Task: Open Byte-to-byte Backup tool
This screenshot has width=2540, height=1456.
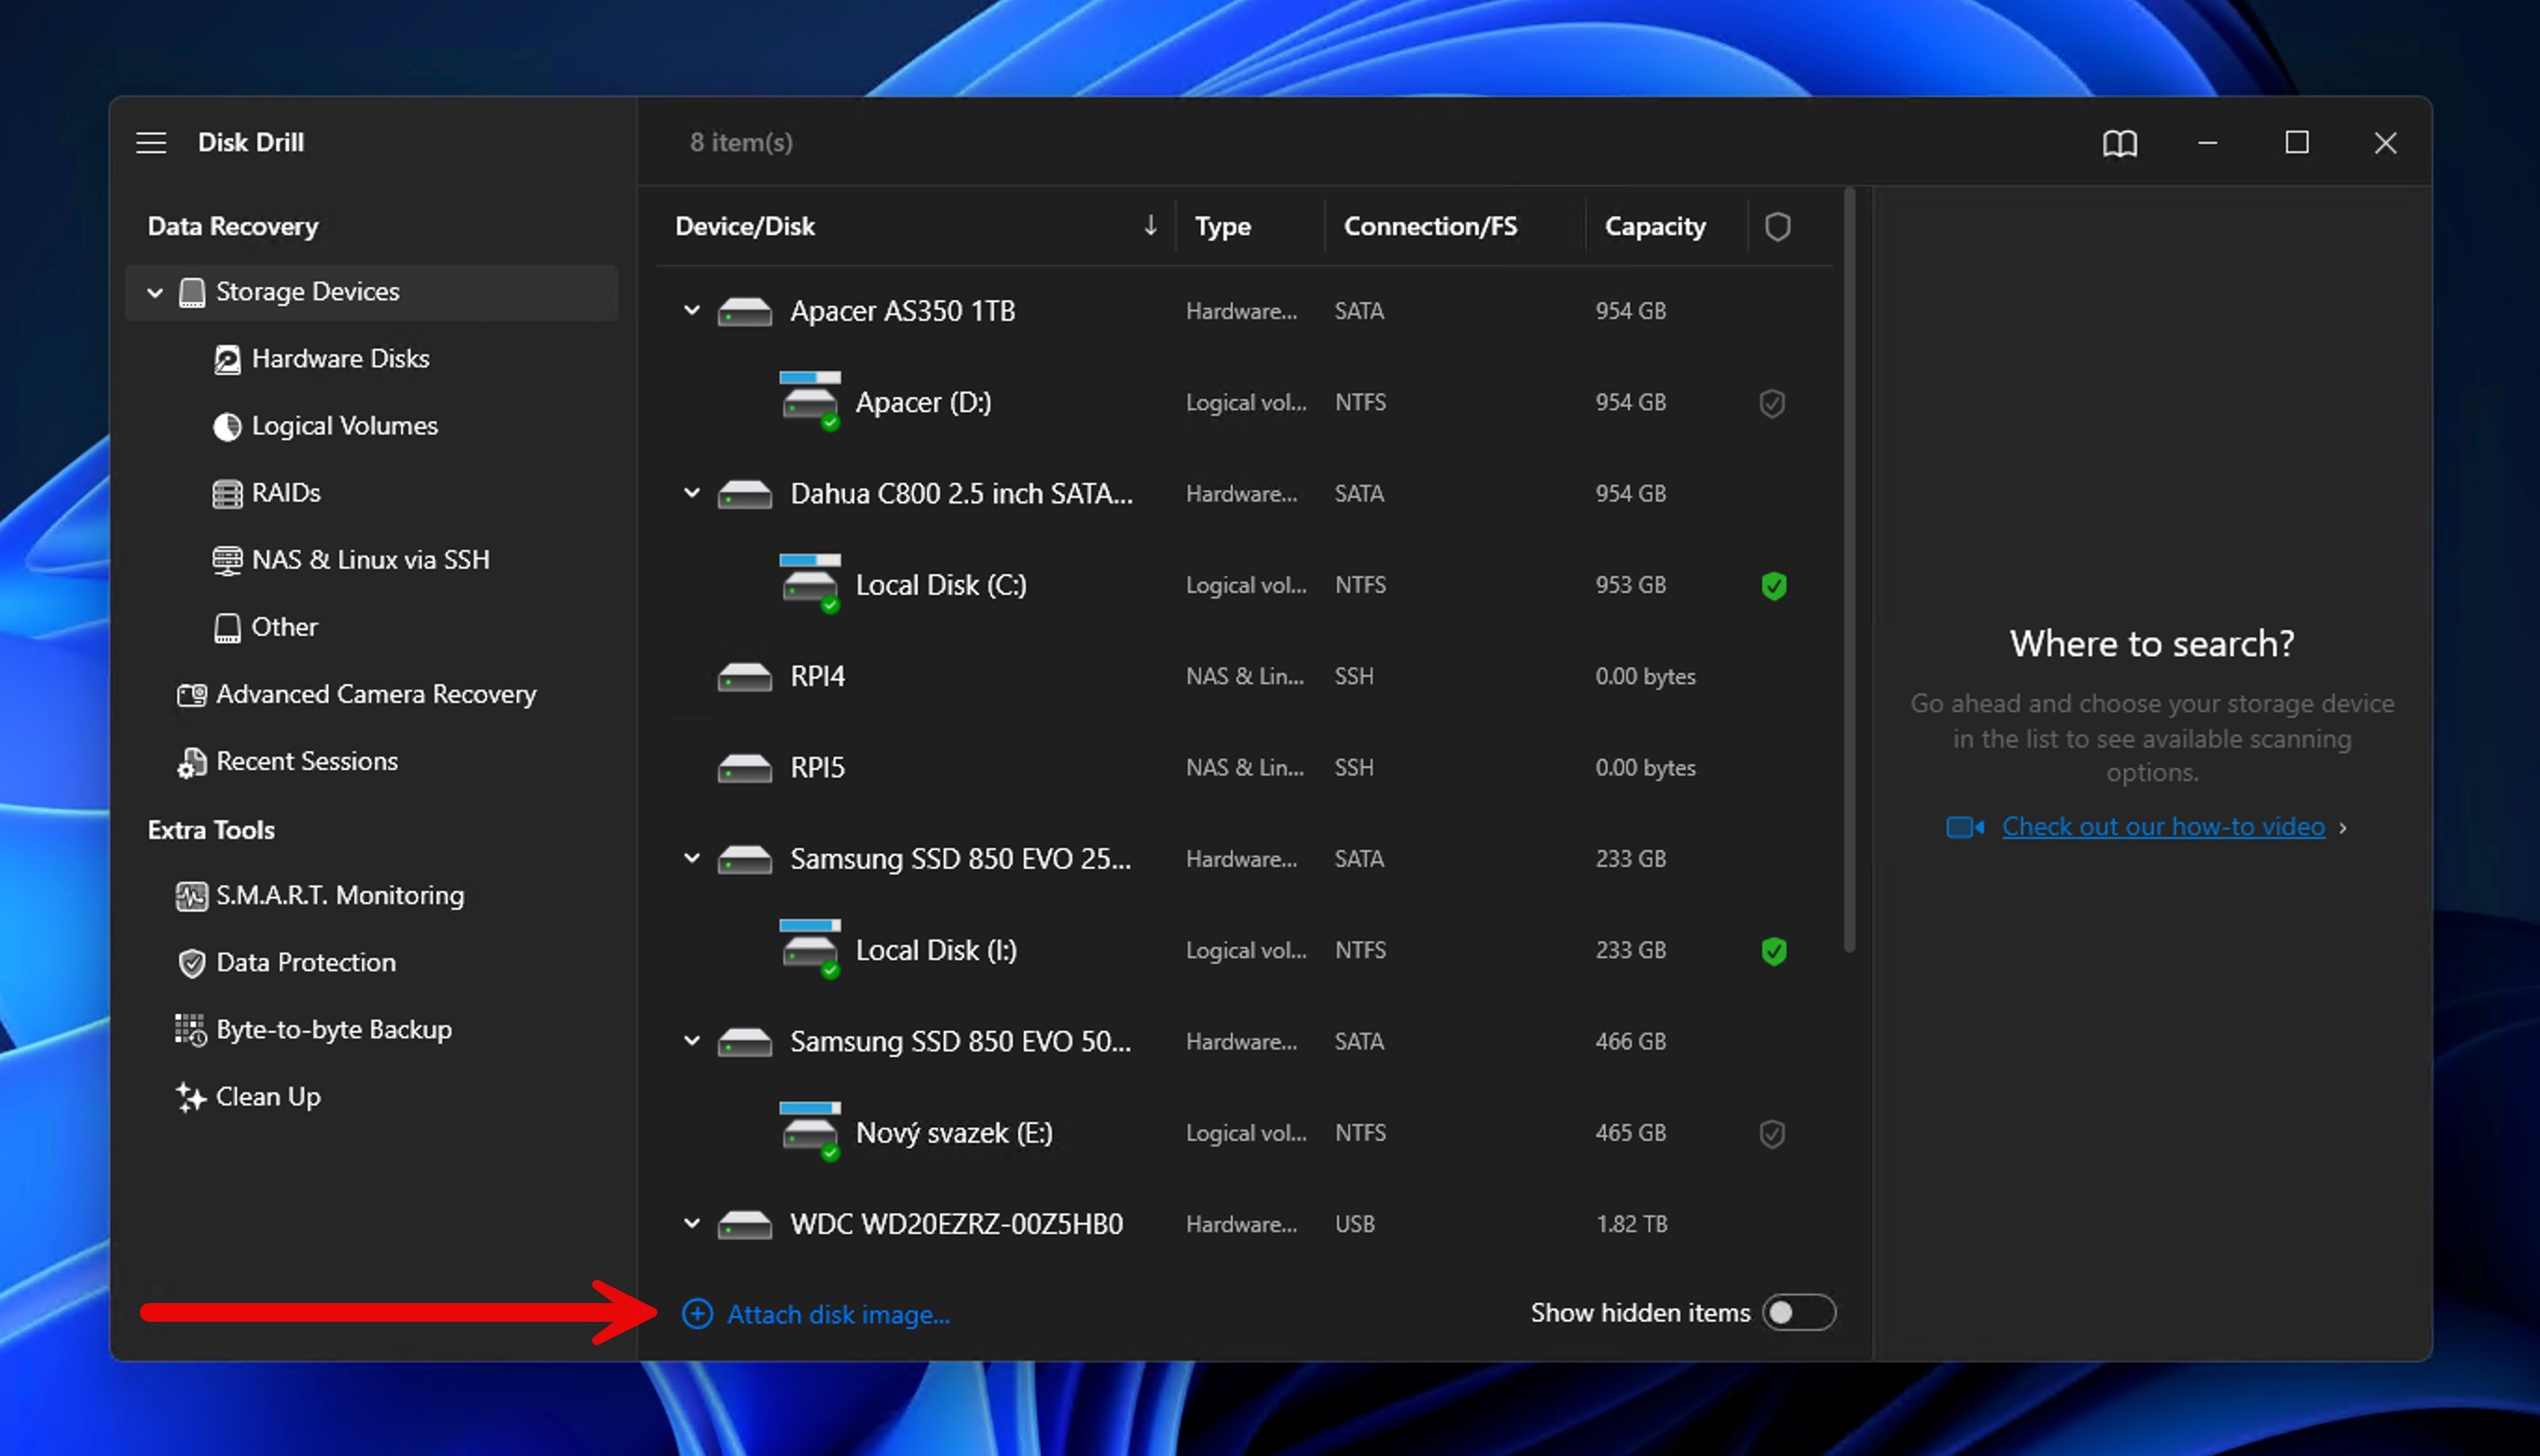Action: (x=333, y=1029)
